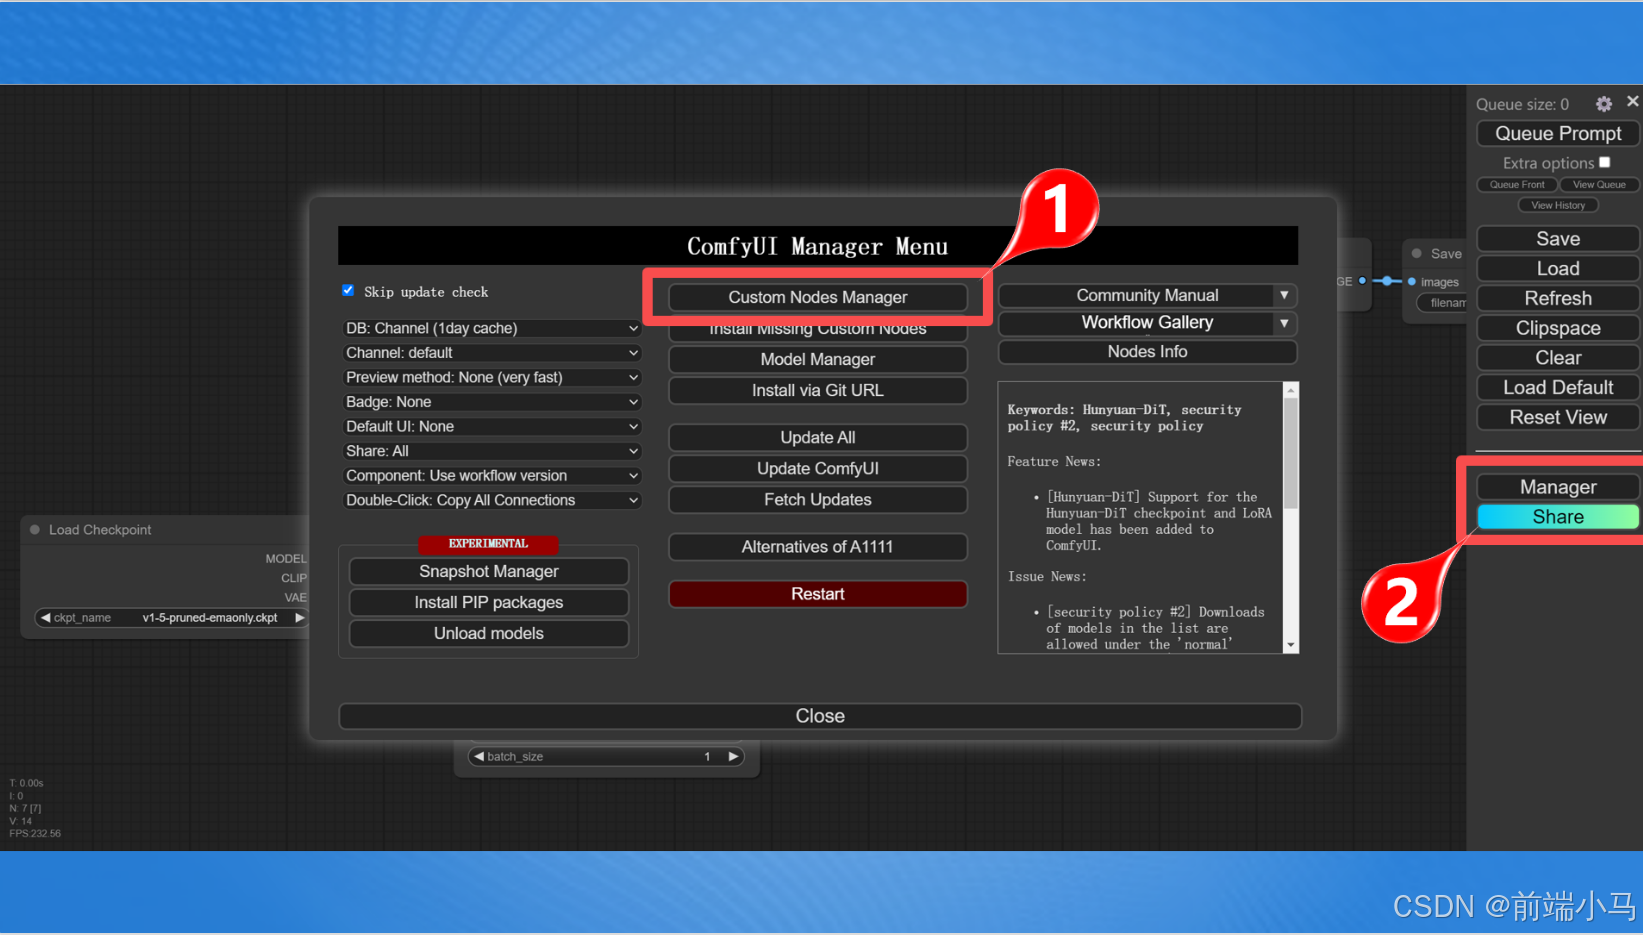Click the Save node collapse dot
1643x935 pixels.
[1416, 254]
